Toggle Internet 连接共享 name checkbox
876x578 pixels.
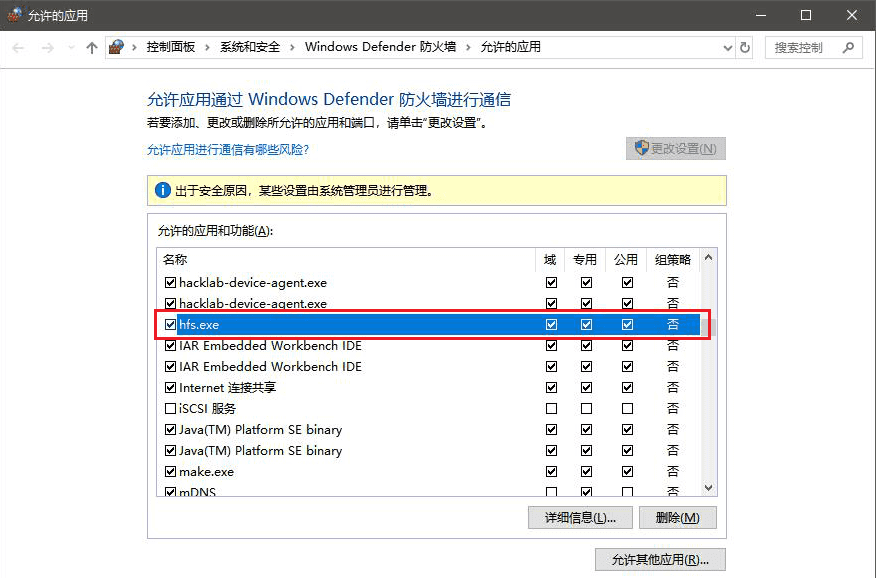coord(170,388)
